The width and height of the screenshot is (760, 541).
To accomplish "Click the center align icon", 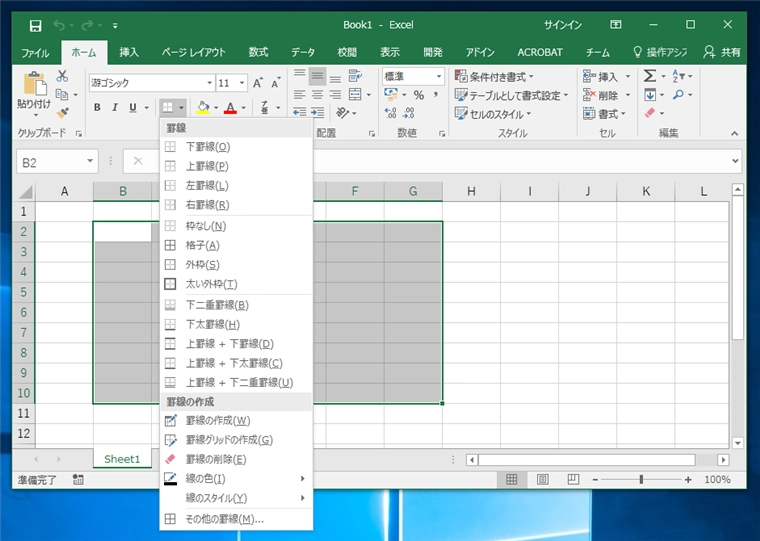I will coord(317,95).
